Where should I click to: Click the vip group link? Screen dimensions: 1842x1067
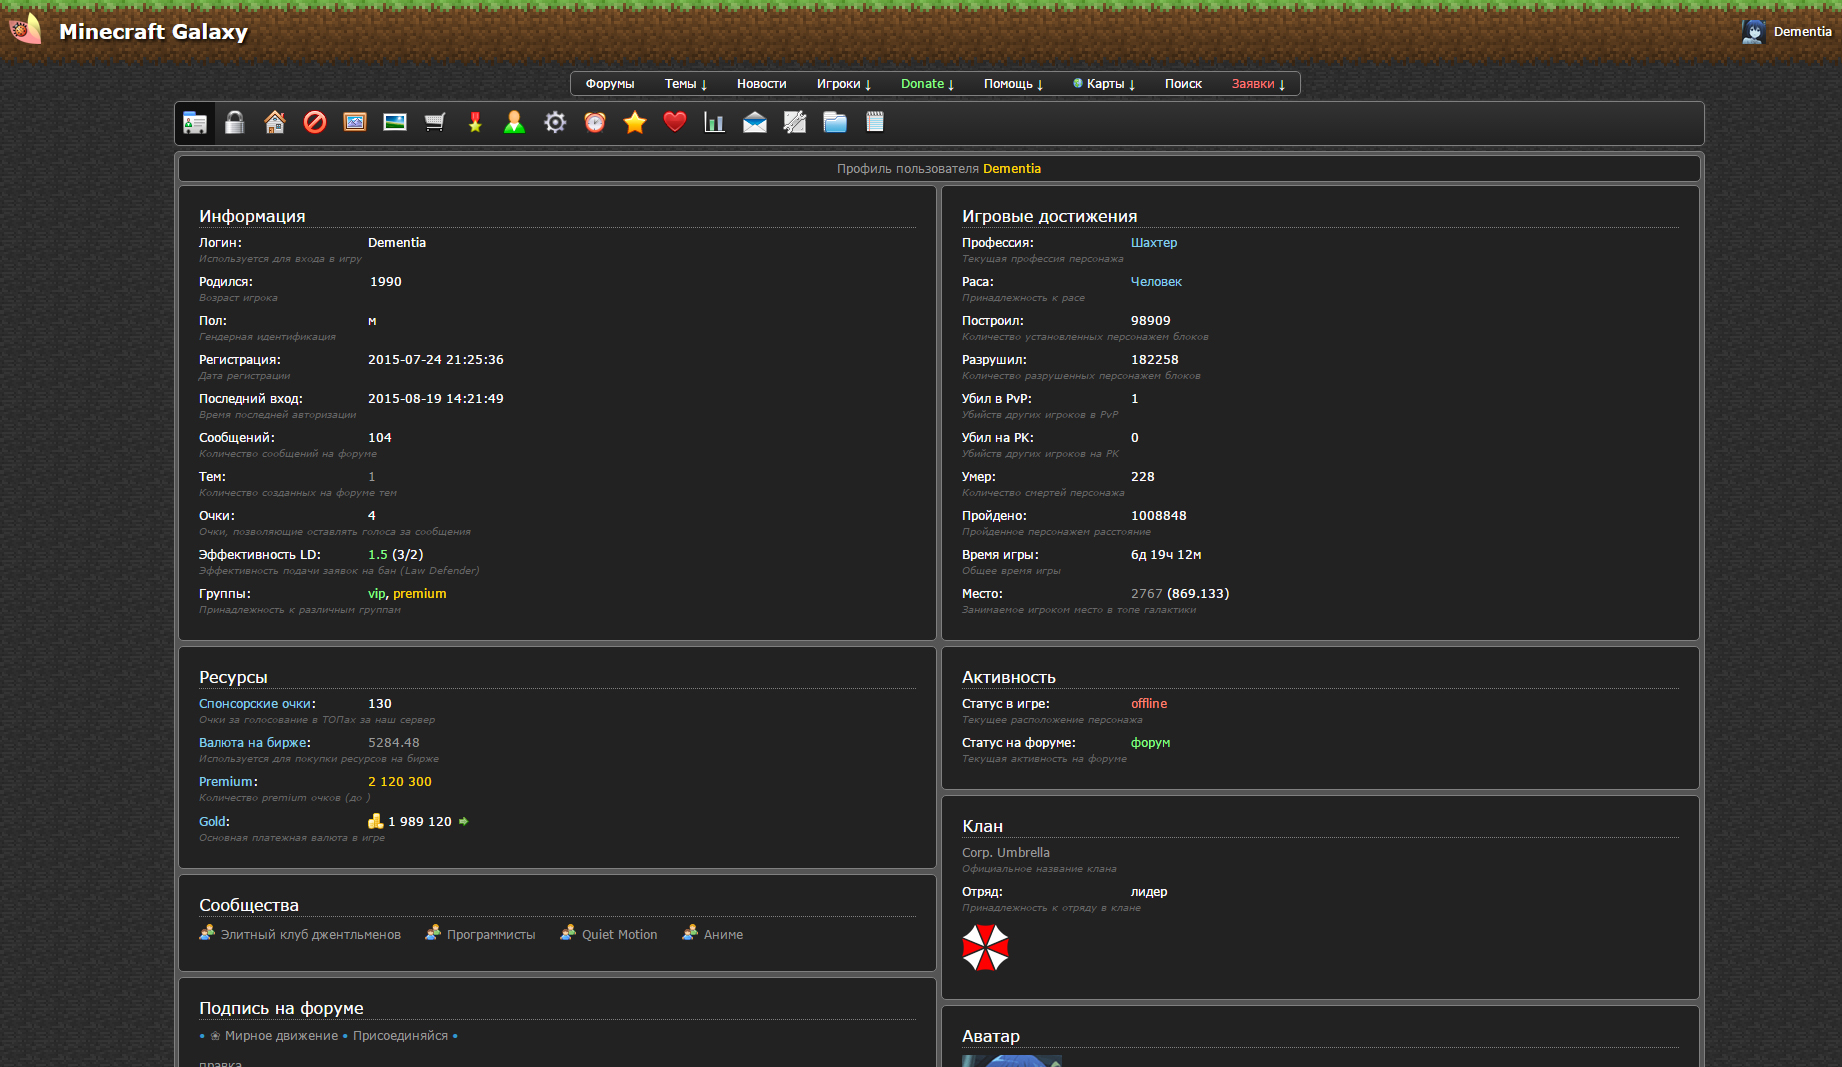376,594
